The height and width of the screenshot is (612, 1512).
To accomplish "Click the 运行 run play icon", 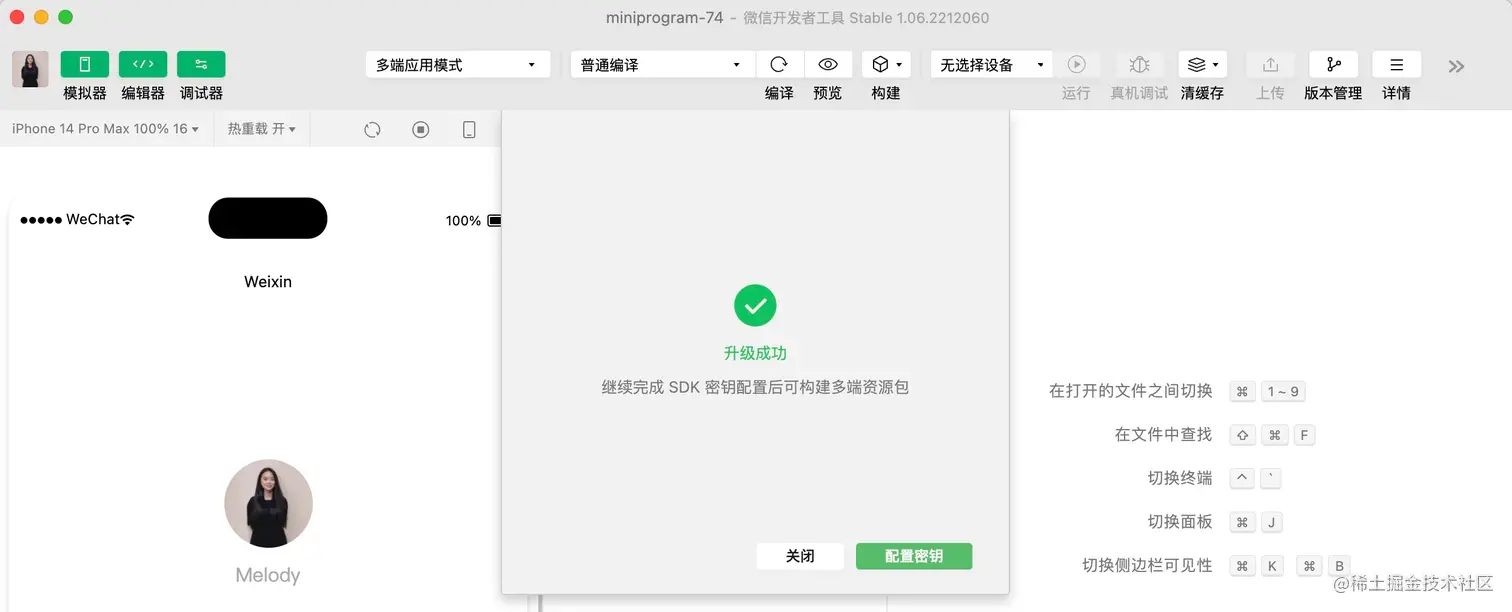I will tap(1076, 64).
